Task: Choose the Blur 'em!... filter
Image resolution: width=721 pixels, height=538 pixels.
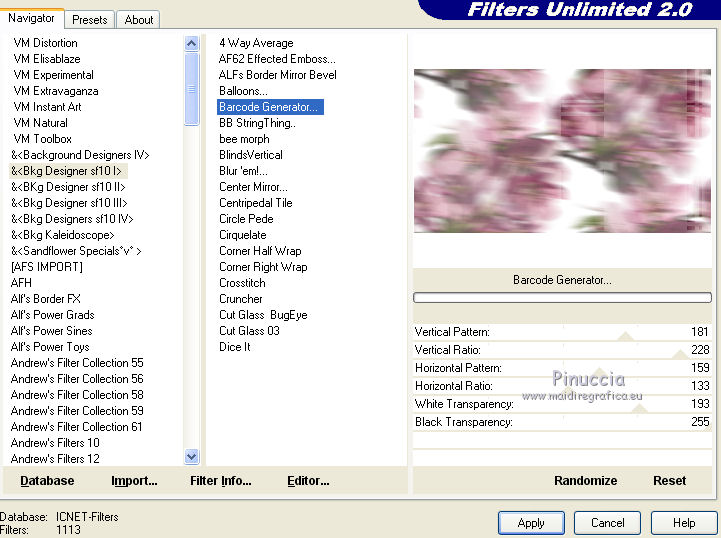Action: point(243,171)
